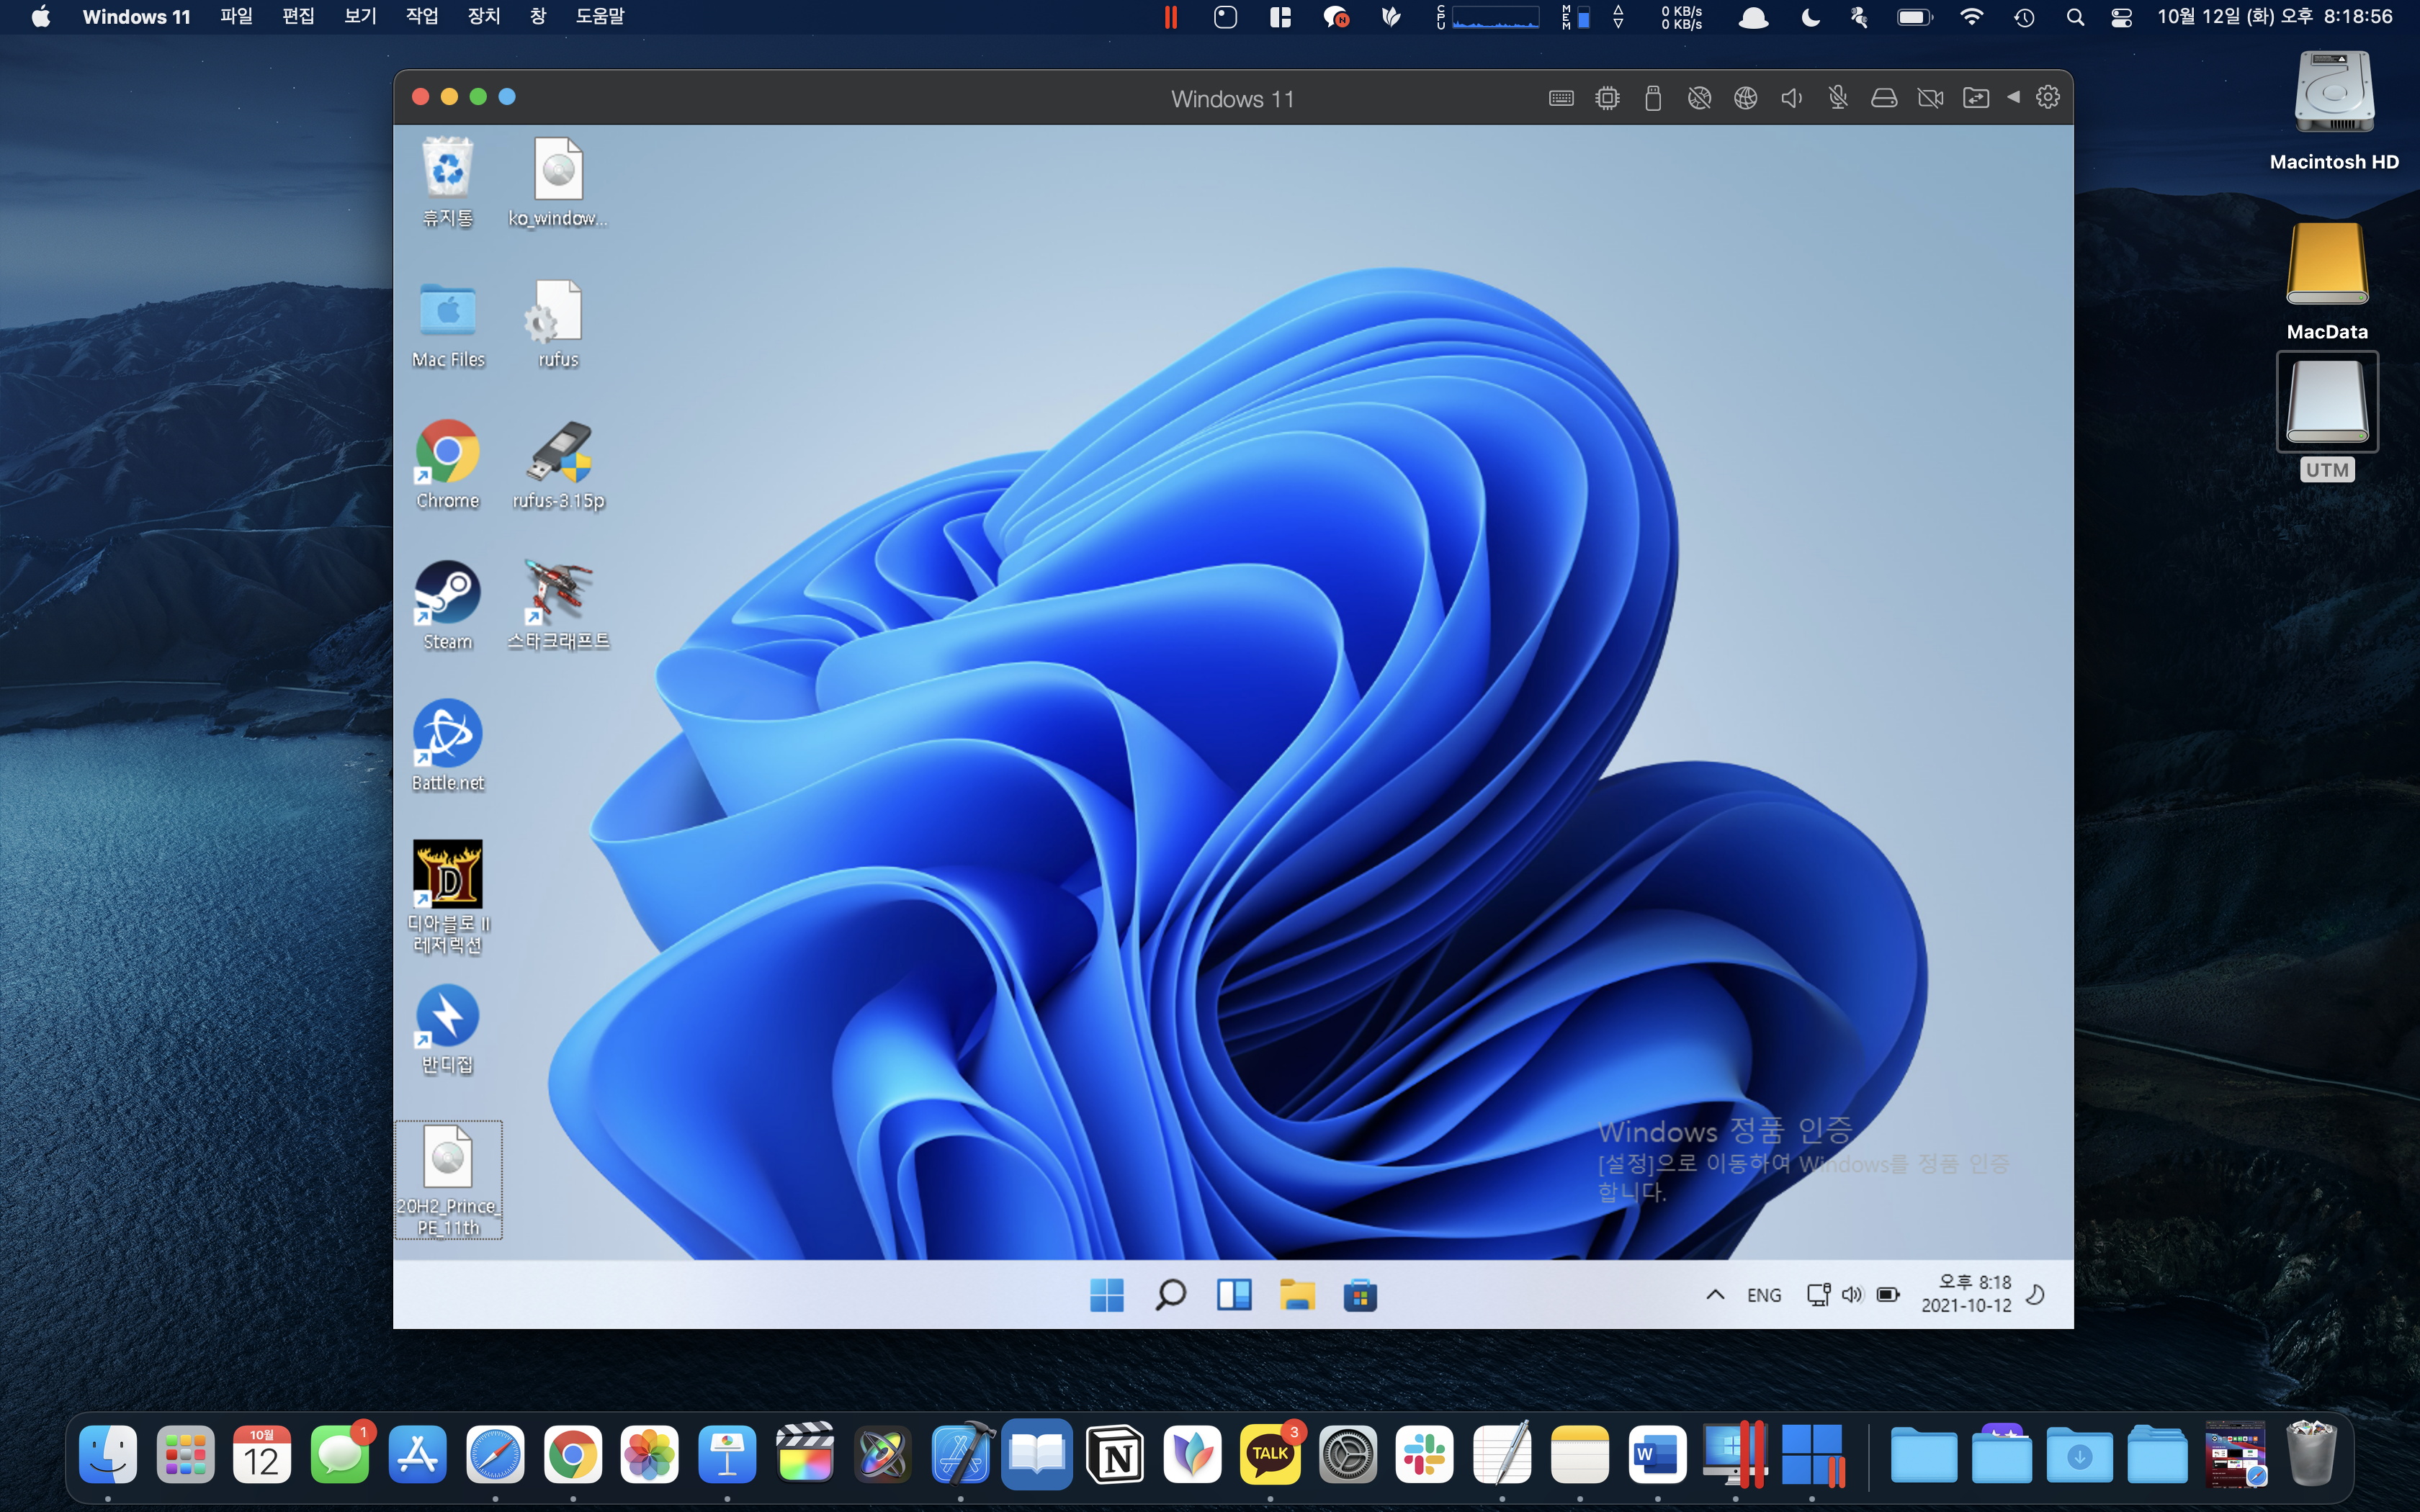Click the taskbar clock showing 2021-10-12
Image resolution: width=2420 pixels, height=1512 pixels.
click(1966, 1294)
